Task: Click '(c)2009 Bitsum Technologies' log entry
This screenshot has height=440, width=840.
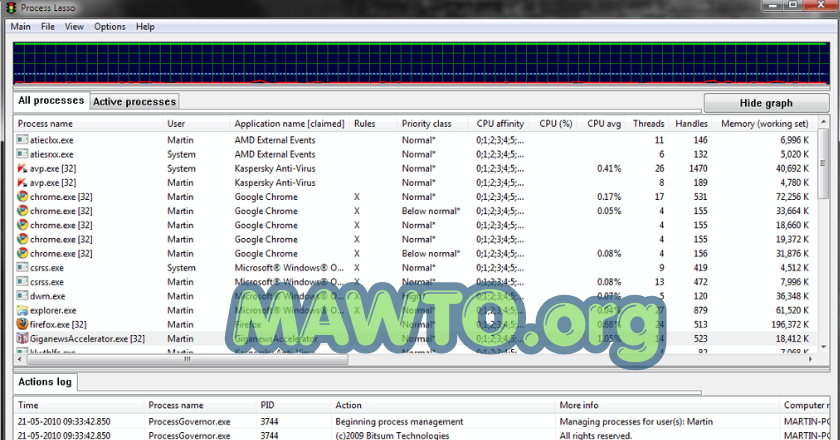Action: 392,435
